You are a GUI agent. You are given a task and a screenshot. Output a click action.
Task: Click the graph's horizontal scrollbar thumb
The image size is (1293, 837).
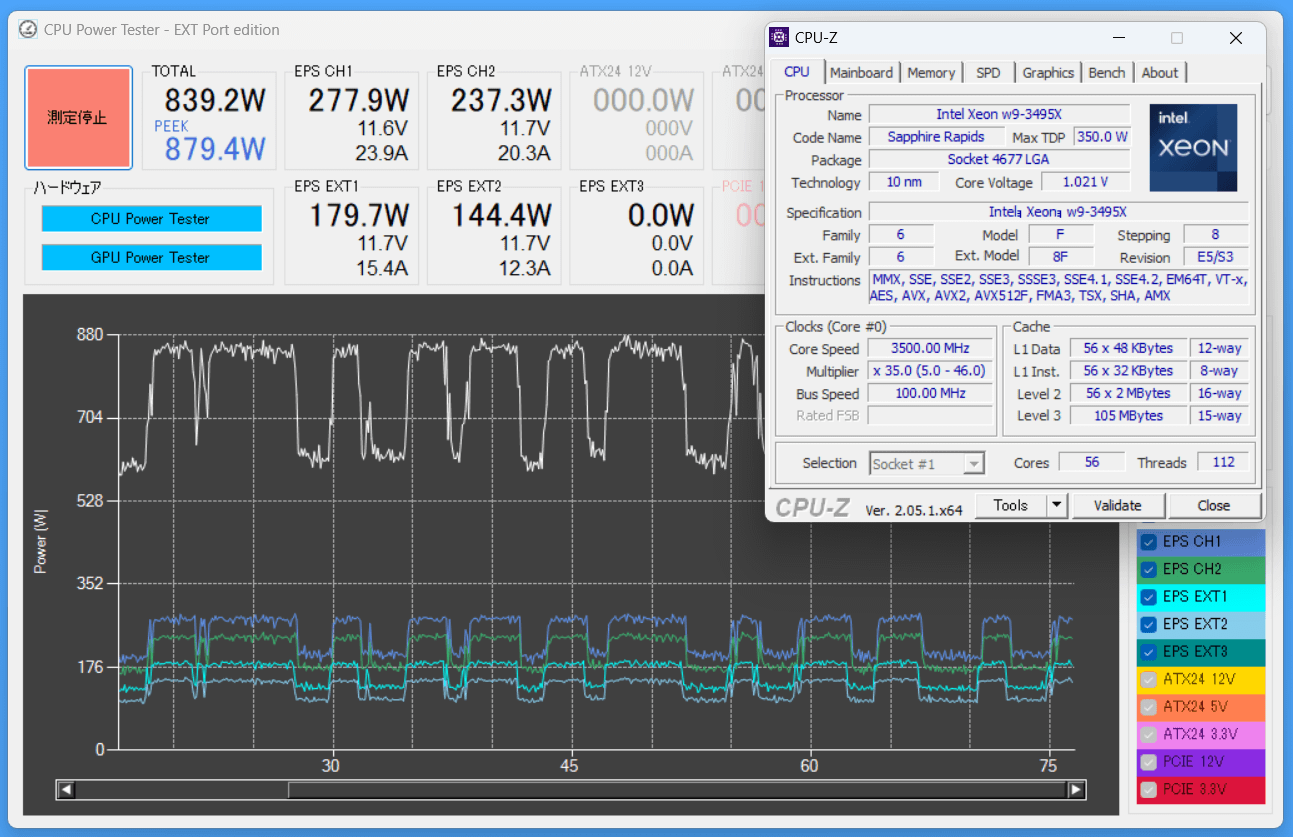click(677, 790)
